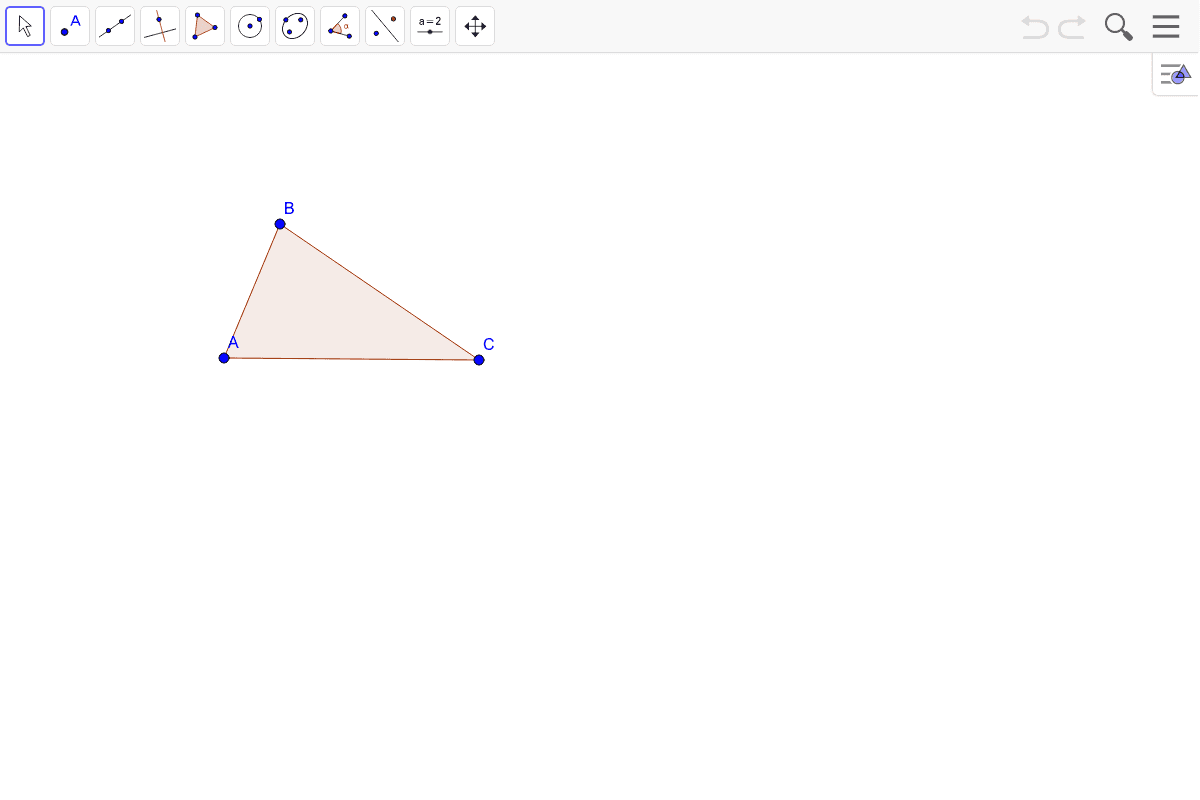Image resolution: width=1200 pixels, height=800 pixels.
Task: Select the Point tool
Action: click(70, 26)
